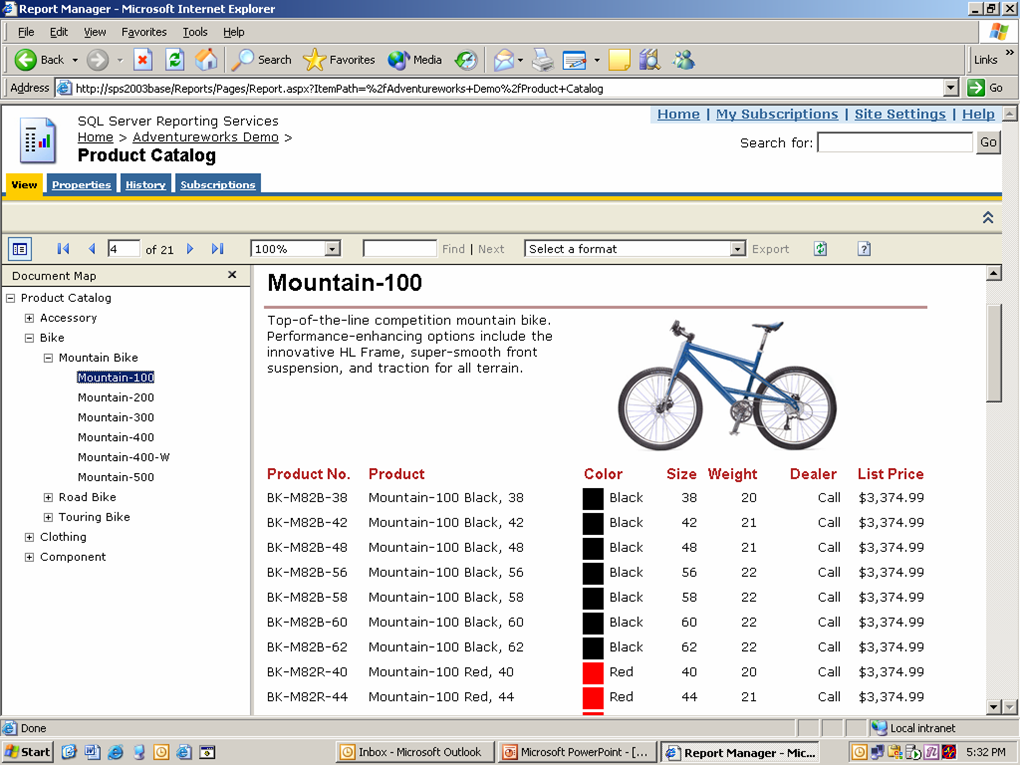Open the zoom 100% dropdown

tap(332, 249)
